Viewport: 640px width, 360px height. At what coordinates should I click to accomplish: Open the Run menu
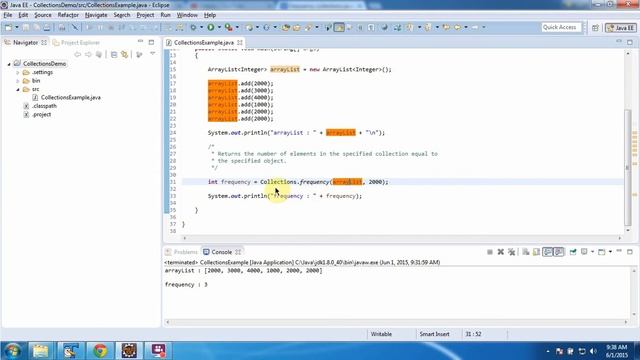click(x=165, y=15)
